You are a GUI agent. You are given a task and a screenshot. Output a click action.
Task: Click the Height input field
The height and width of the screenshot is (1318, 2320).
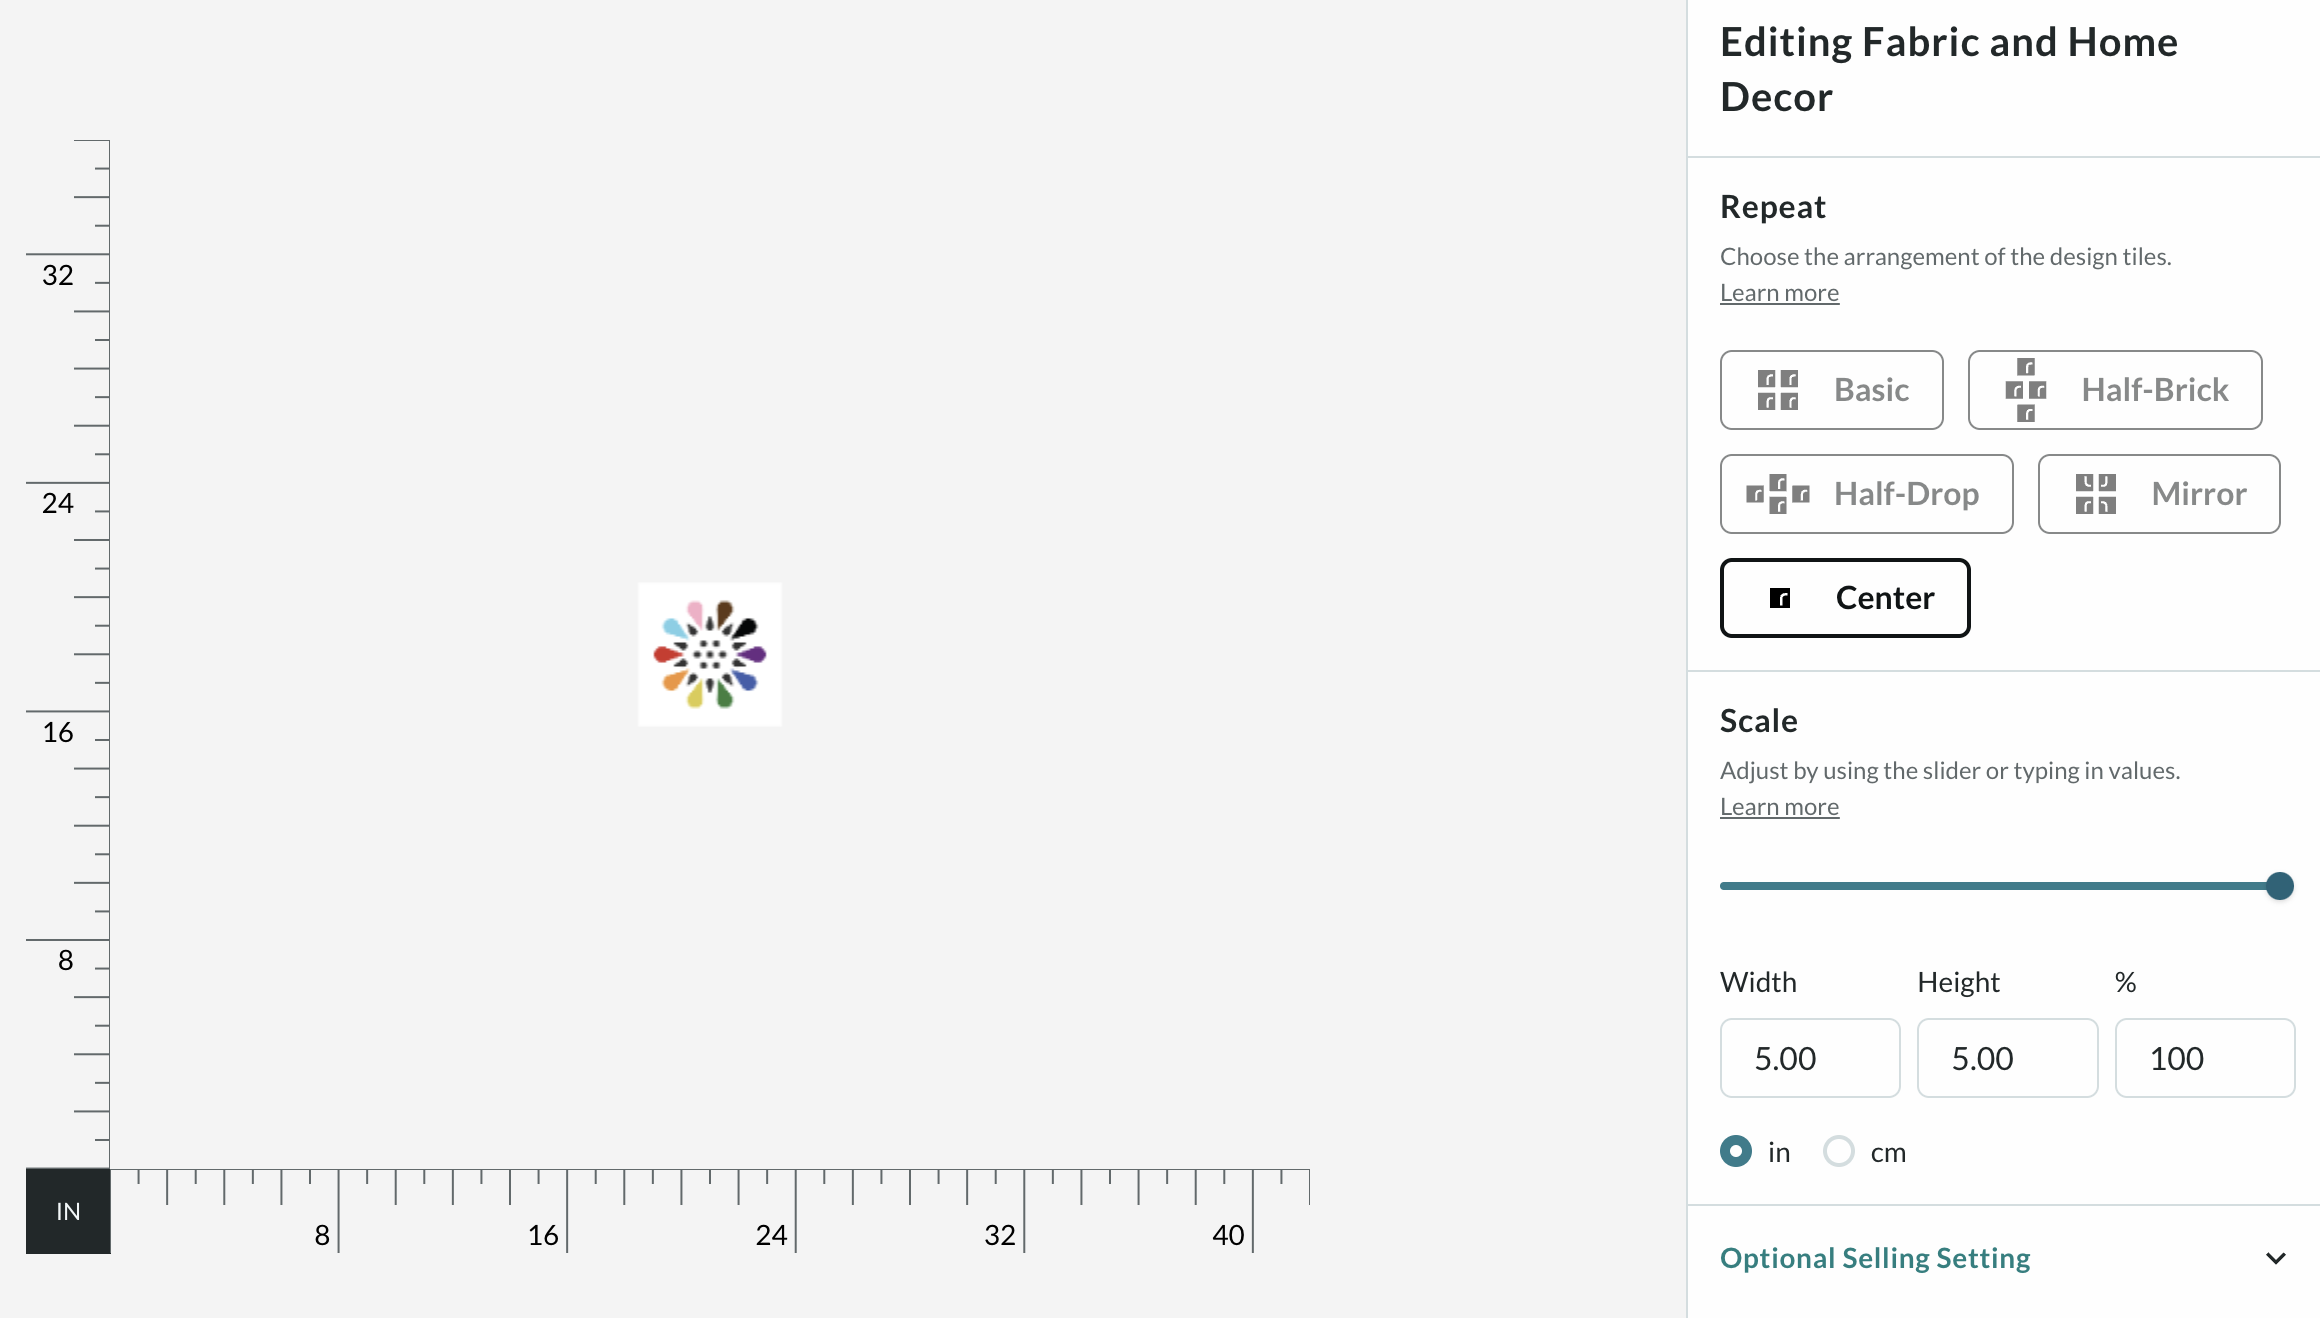click(2007, 1058)
